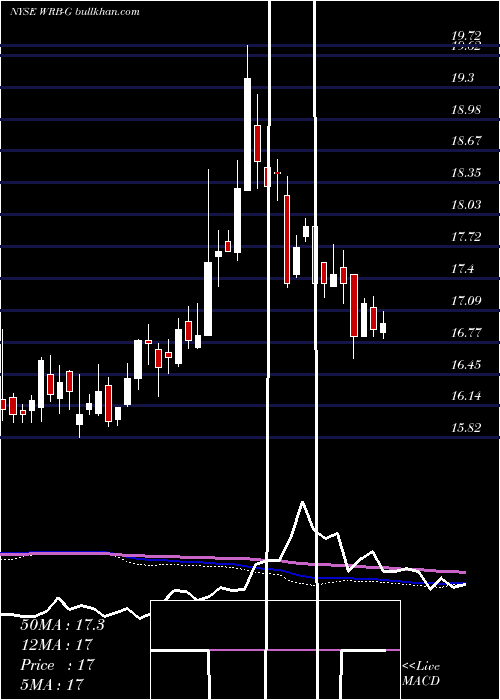This screenshot has height=700, width=500.
Task: Click the 16.14 price axis label
Action: [466, 396]
